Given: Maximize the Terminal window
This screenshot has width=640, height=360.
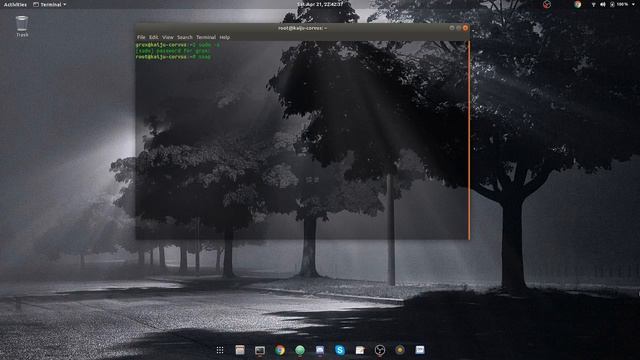Looking at the screenshot, I should pyautogui.click(x=458, y=28).
